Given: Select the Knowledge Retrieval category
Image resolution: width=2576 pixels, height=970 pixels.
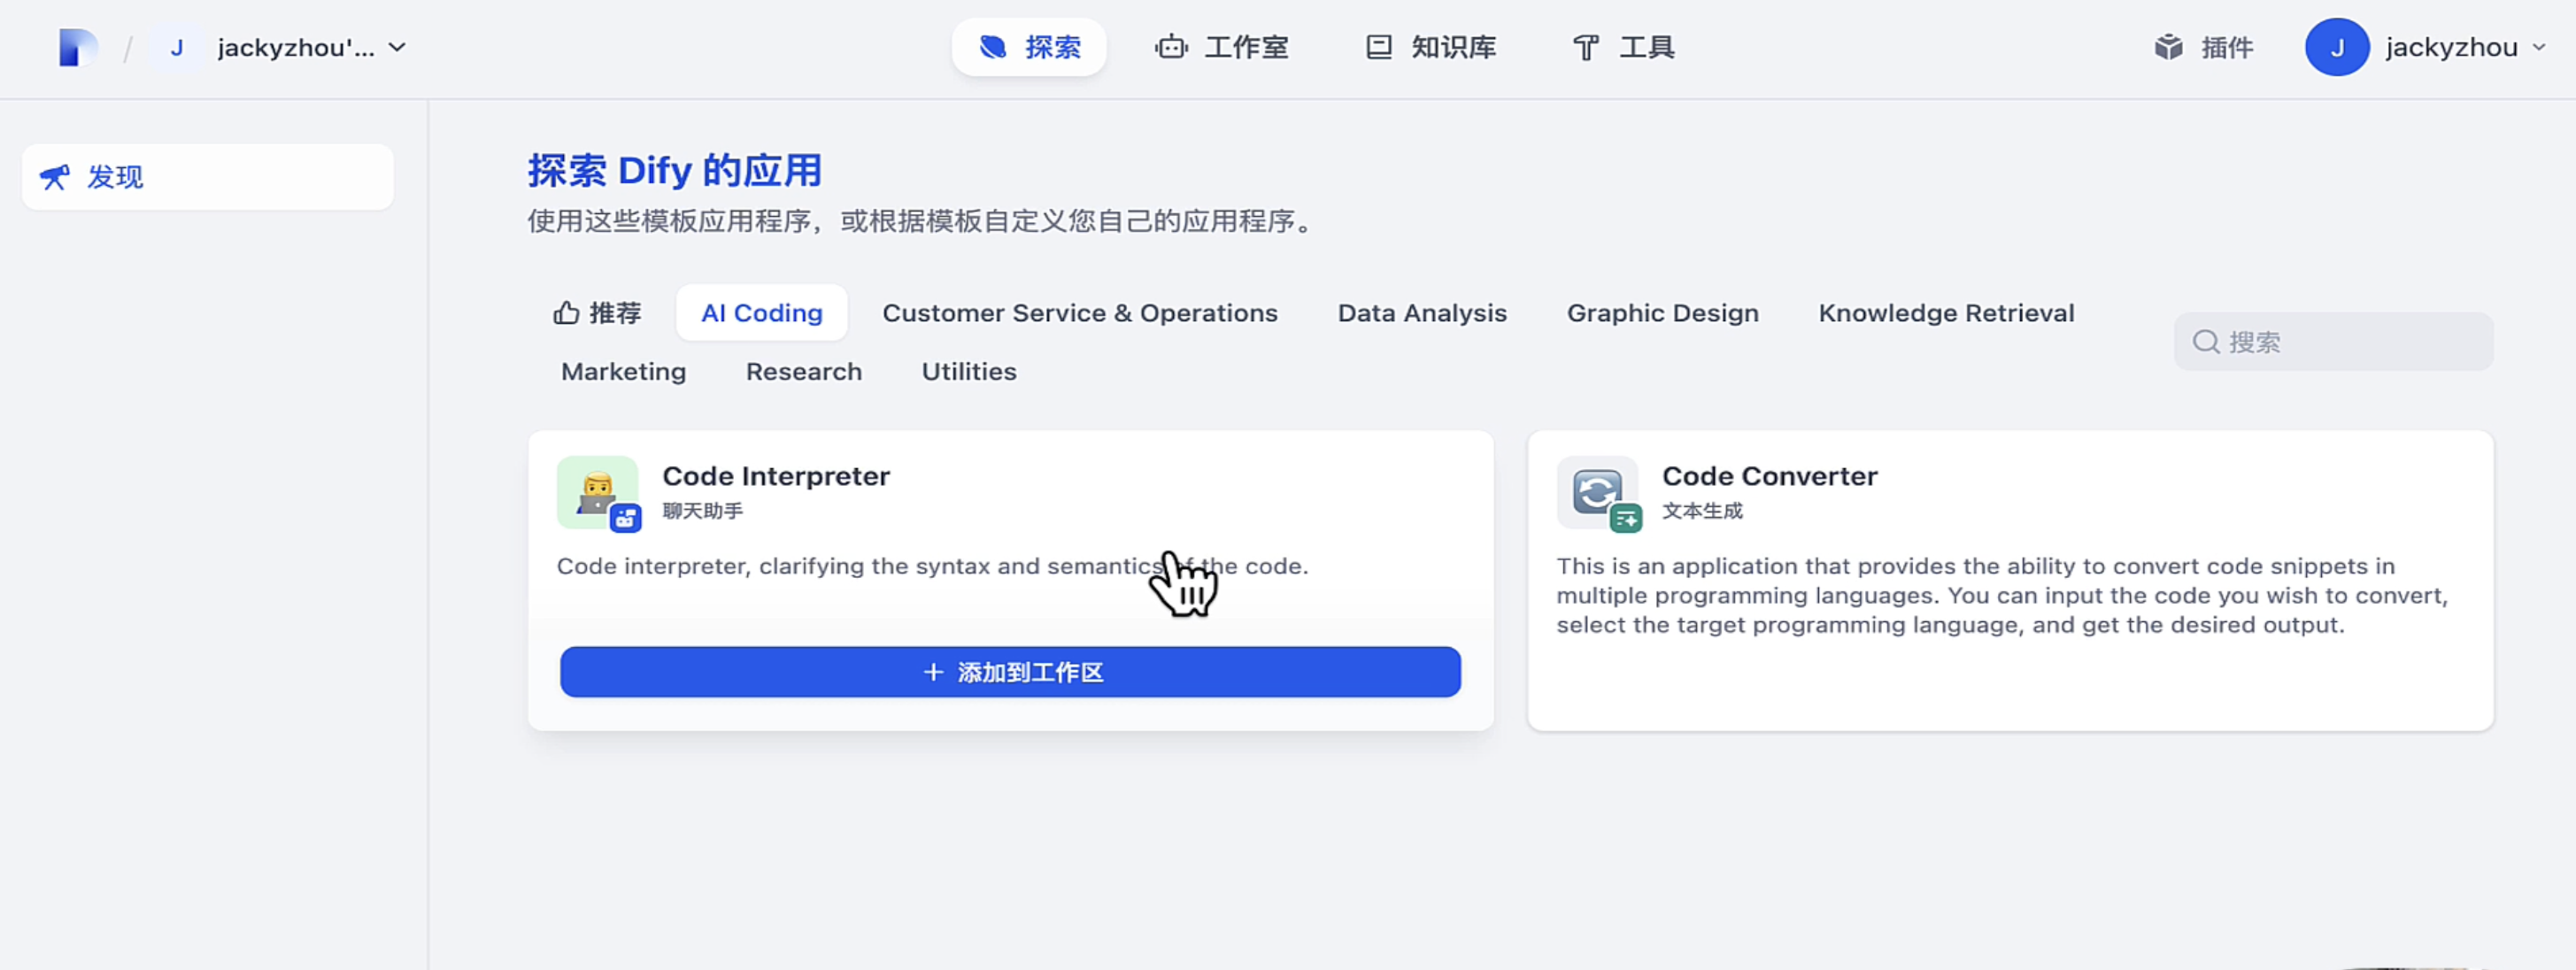Looking at the screenshot, I should click(x=1945, y=313).
